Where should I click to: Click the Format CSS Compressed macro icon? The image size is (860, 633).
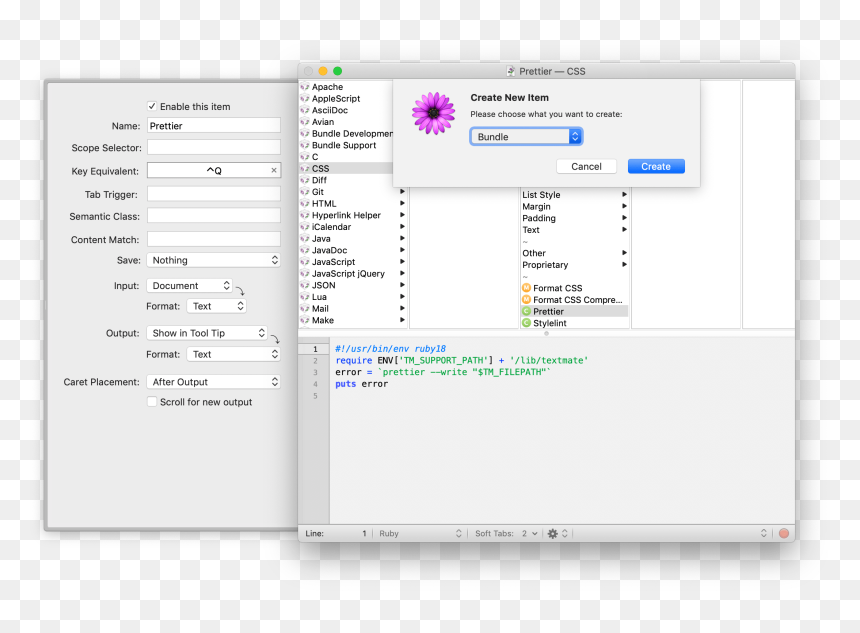click(x=527, y=299)
